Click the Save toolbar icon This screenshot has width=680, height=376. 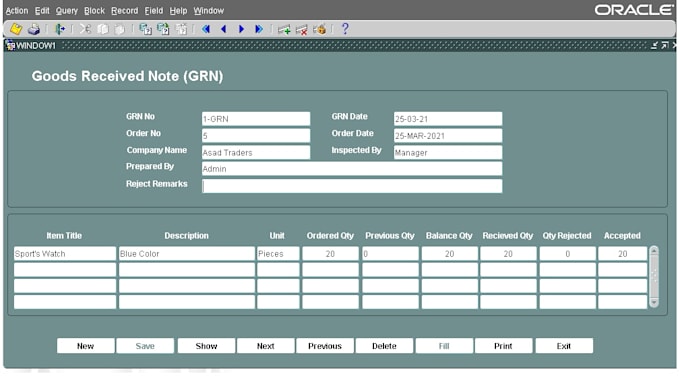pos(16,29)
